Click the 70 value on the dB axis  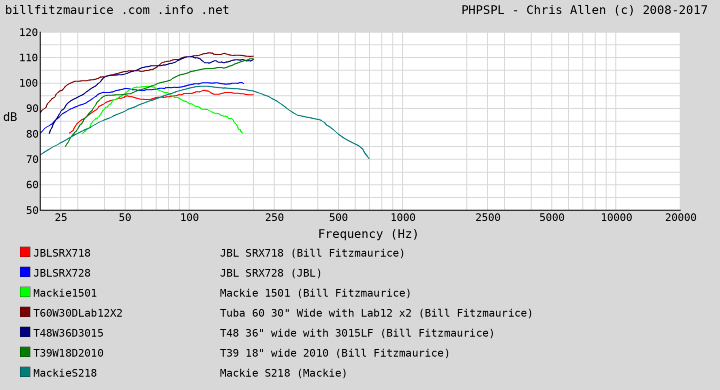(x=32, y=160)
